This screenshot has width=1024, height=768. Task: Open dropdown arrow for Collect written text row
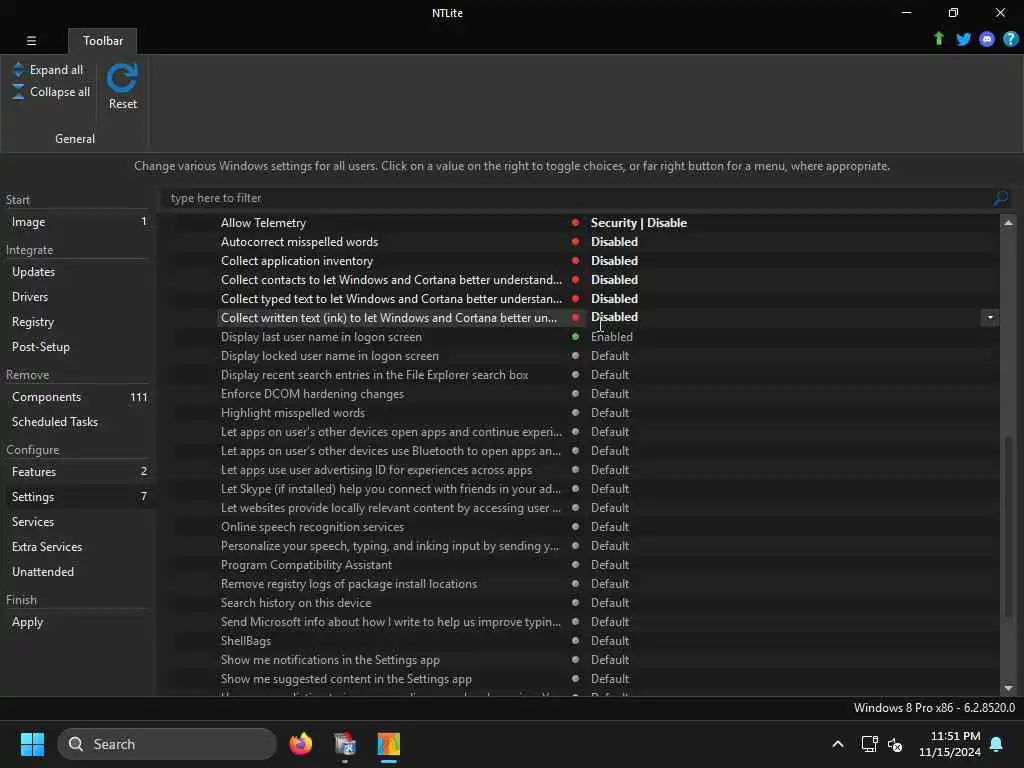[990, 317]
